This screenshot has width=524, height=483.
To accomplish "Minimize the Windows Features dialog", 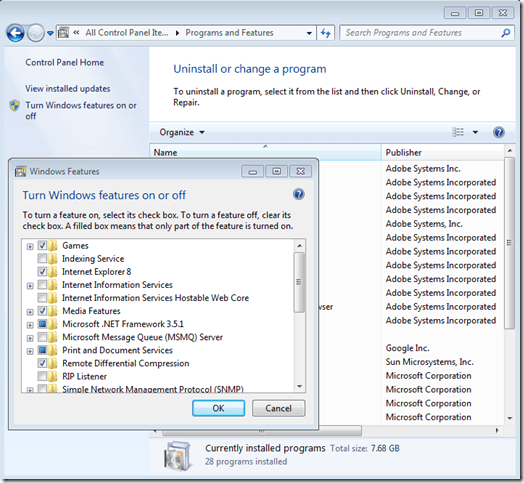I will 253,171.
